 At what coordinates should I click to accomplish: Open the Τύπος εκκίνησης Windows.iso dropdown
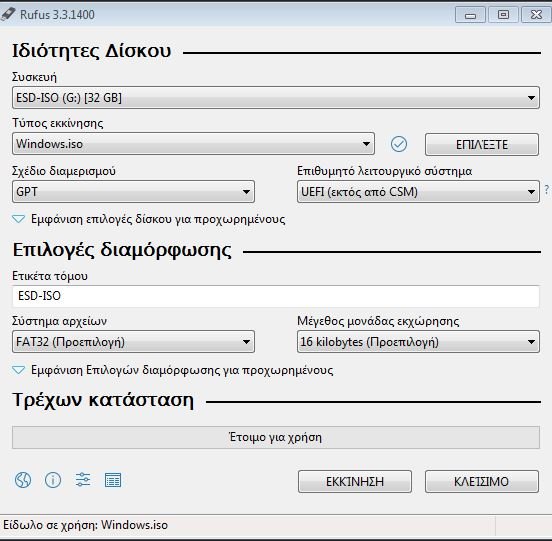pyautogui.click(x=193, y=144)
